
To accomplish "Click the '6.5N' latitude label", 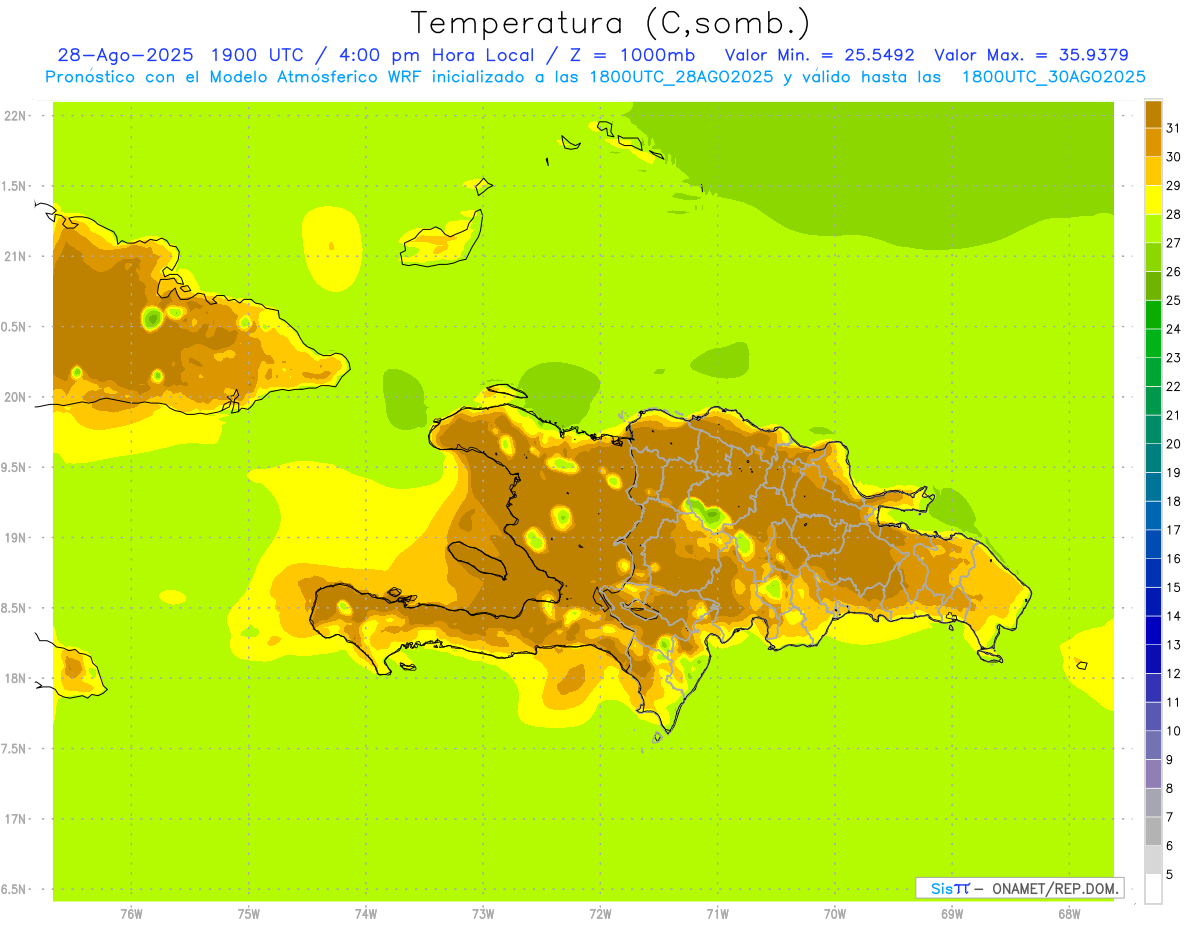I will pos(14,889).
